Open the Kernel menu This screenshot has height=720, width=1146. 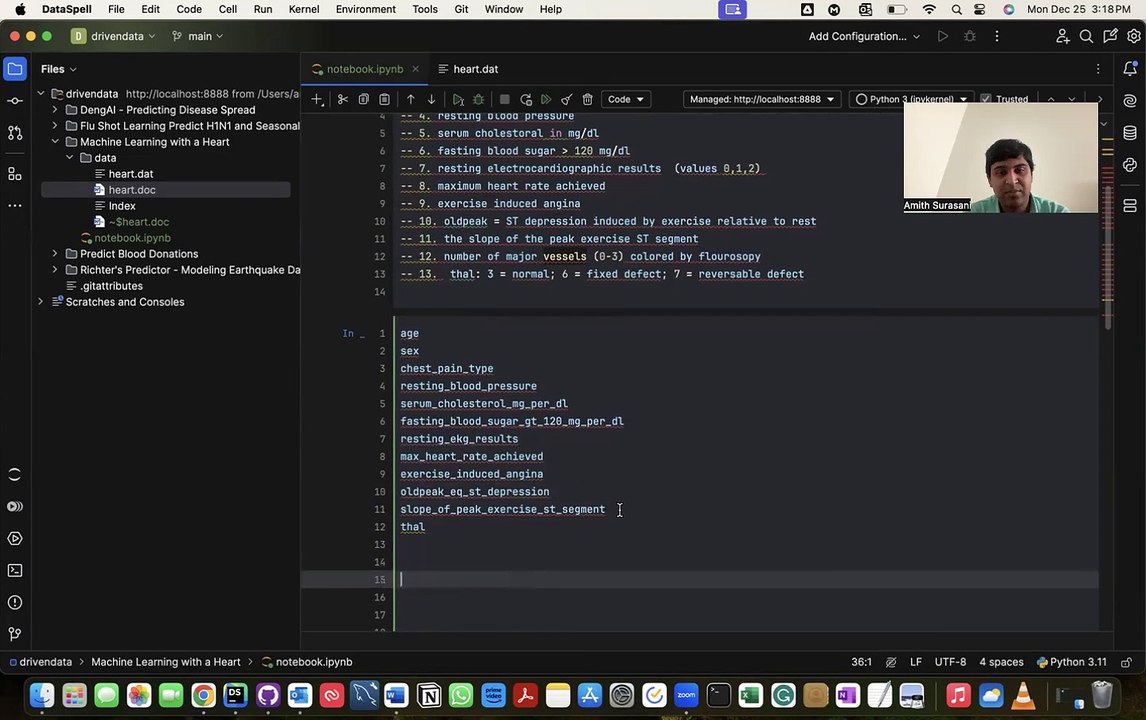click(303, 10)
